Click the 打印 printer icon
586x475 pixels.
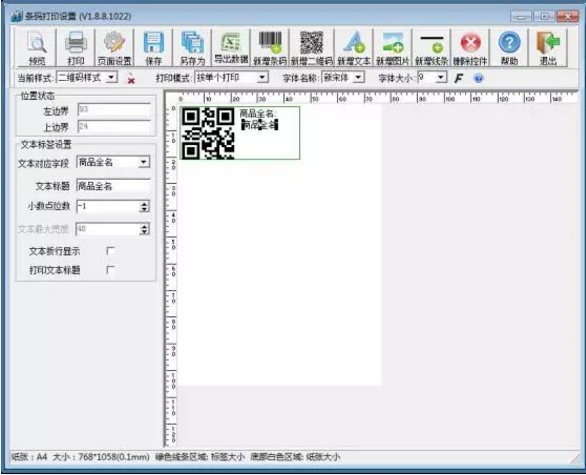pos(76,47)
